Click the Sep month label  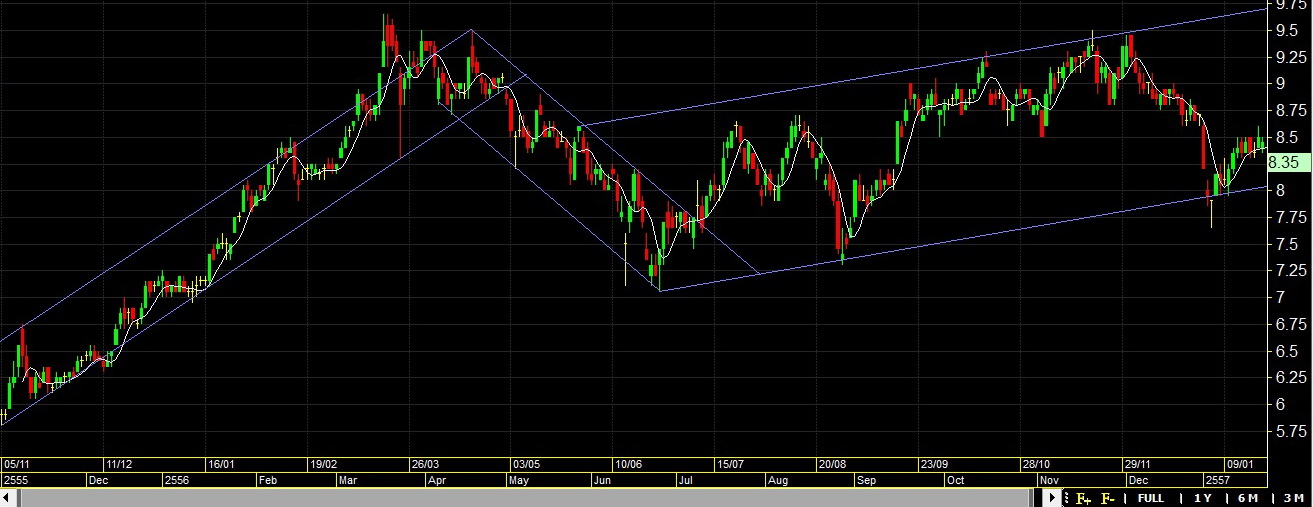(x=865, y=481)
